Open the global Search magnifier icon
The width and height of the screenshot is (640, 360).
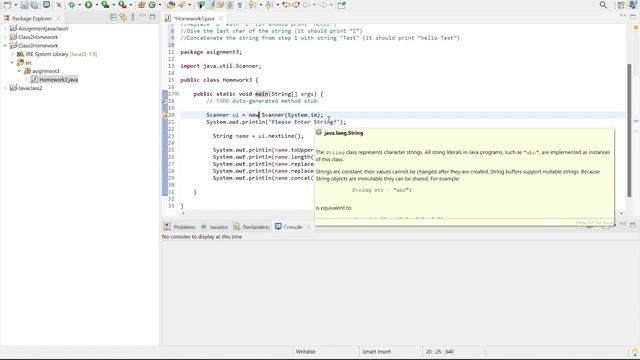pos(603,5)
